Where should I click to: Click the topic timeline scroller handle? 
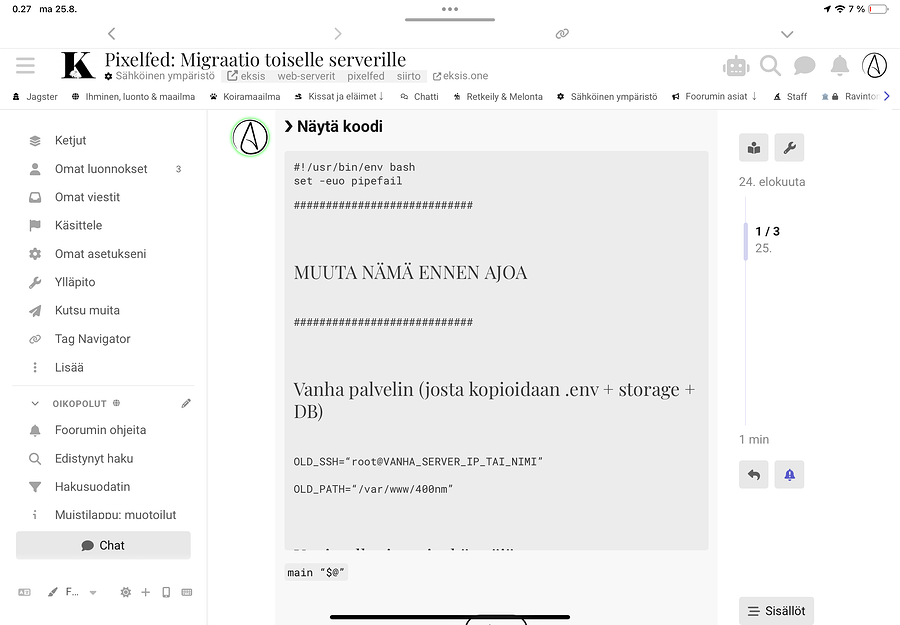point(746,241)
